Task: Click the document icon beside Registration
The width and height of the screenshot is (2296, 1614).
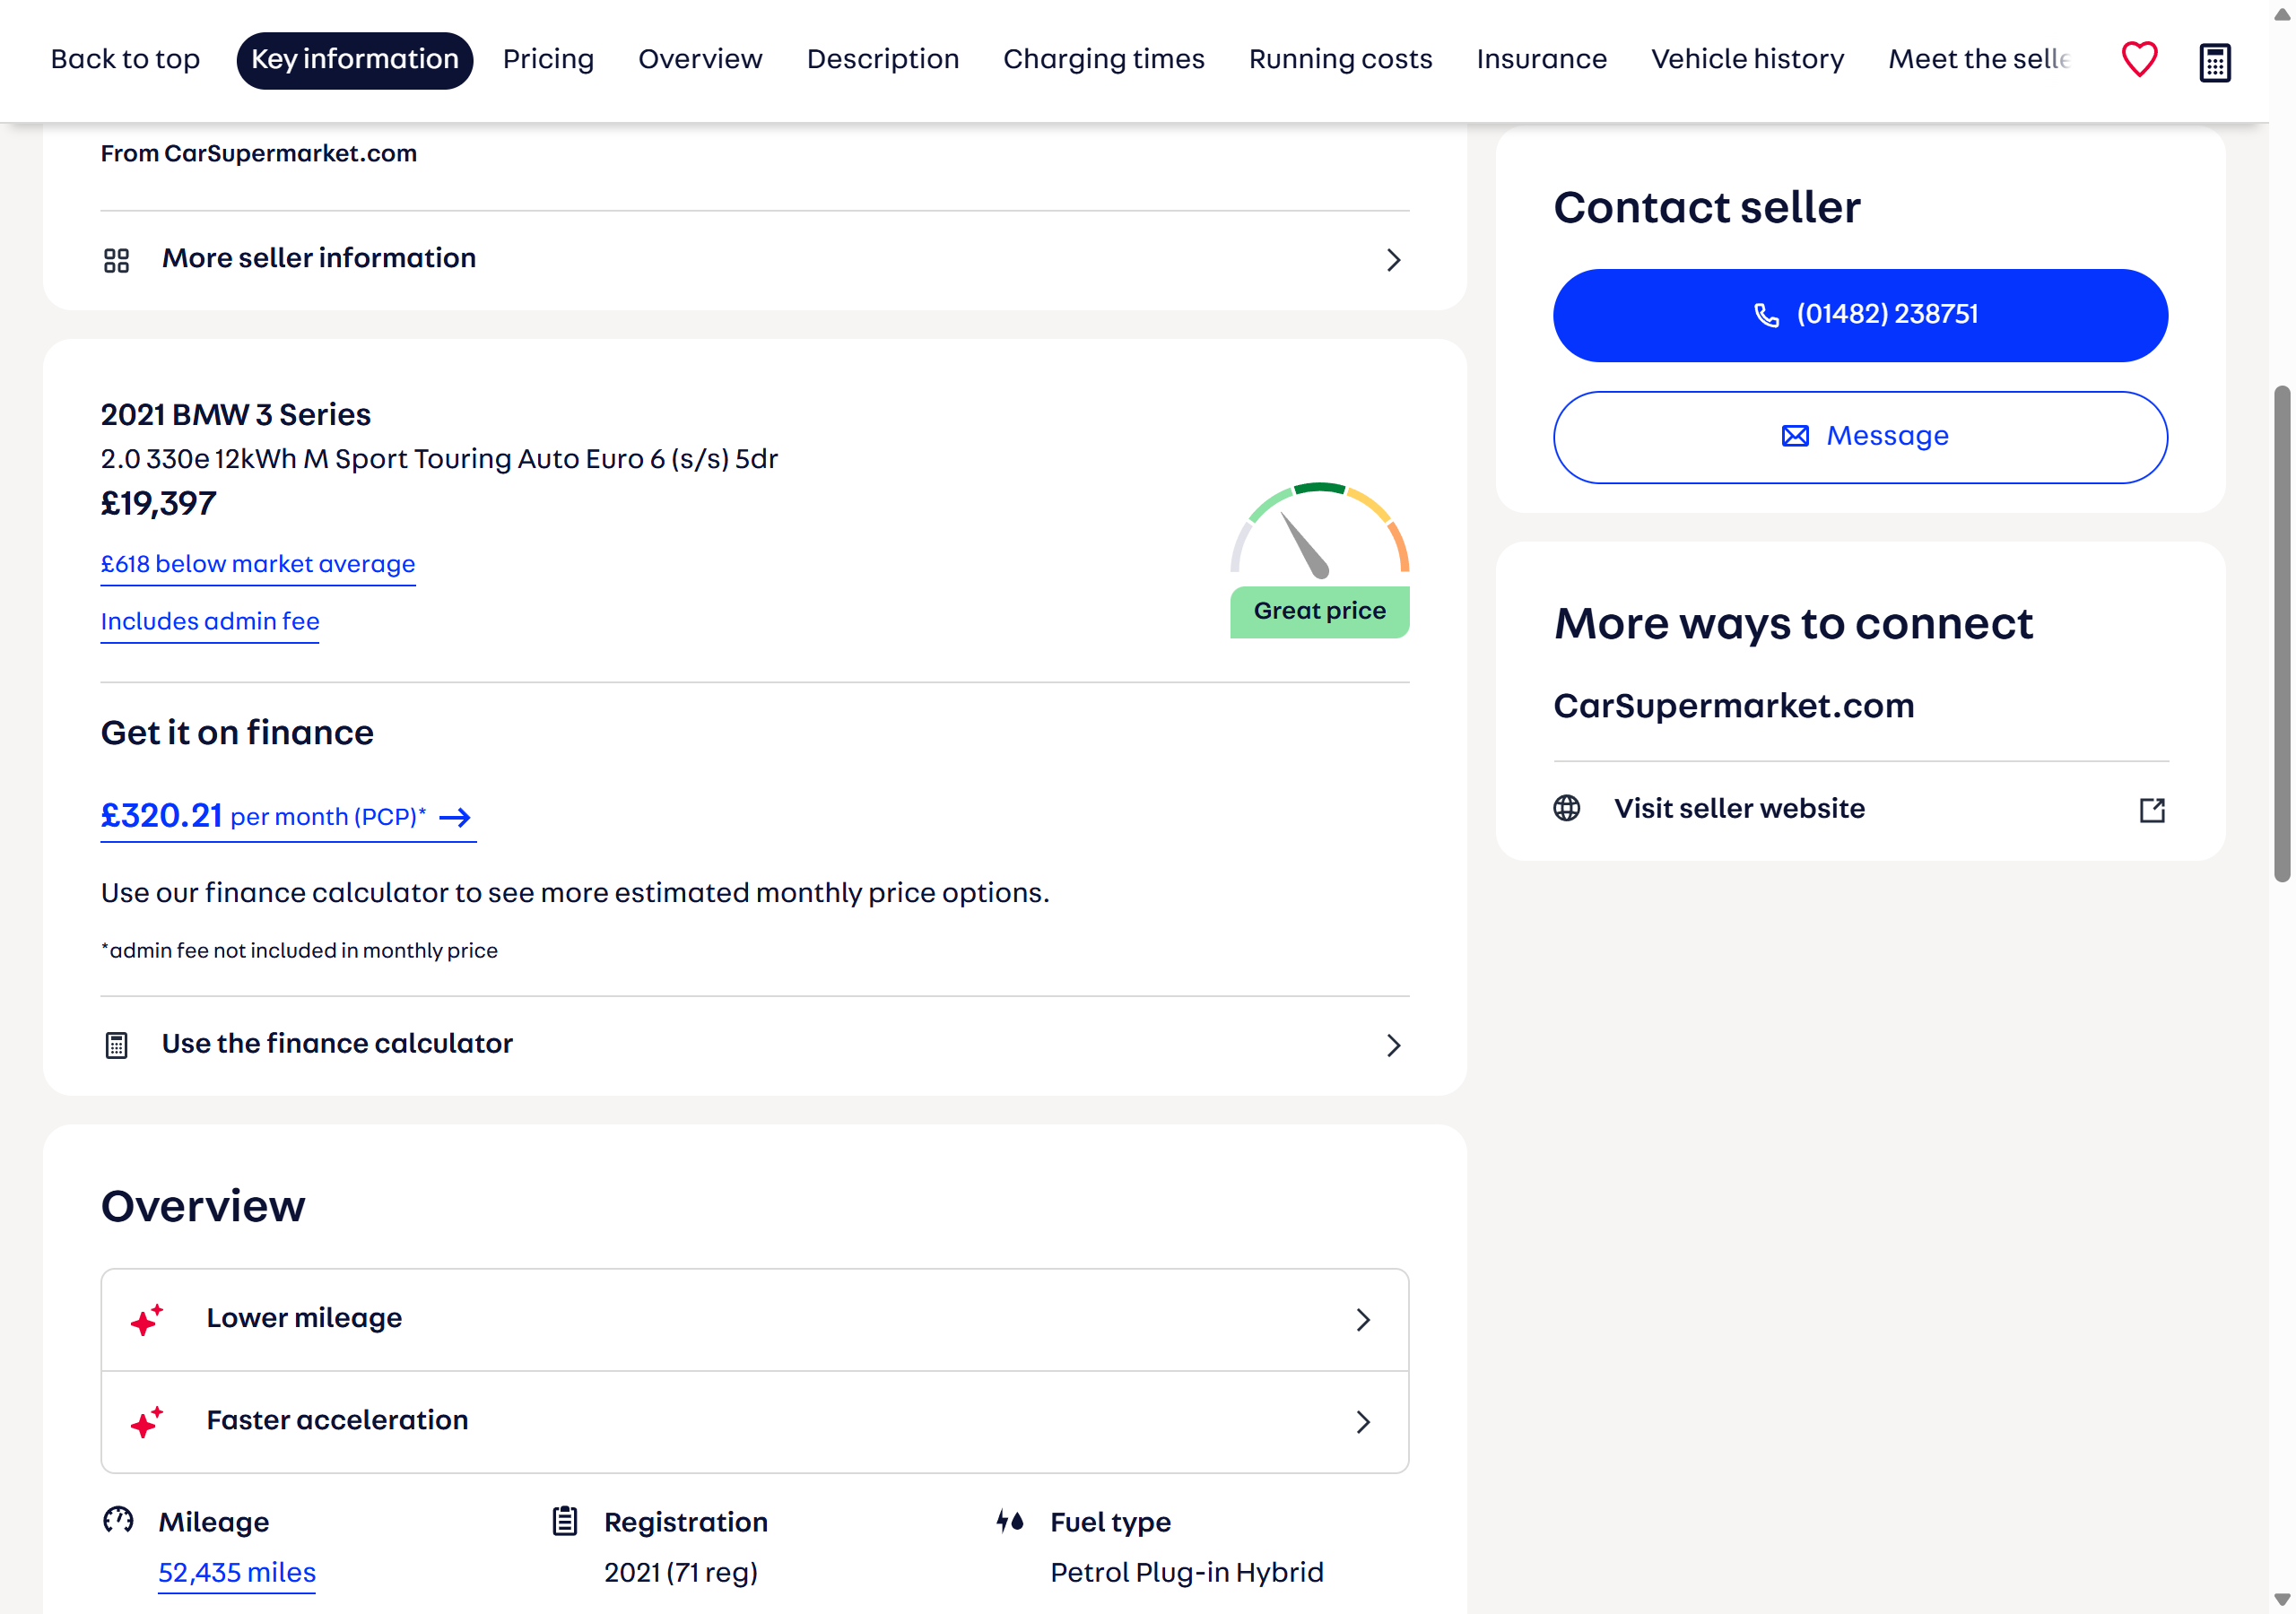Action: point(565,1521)
